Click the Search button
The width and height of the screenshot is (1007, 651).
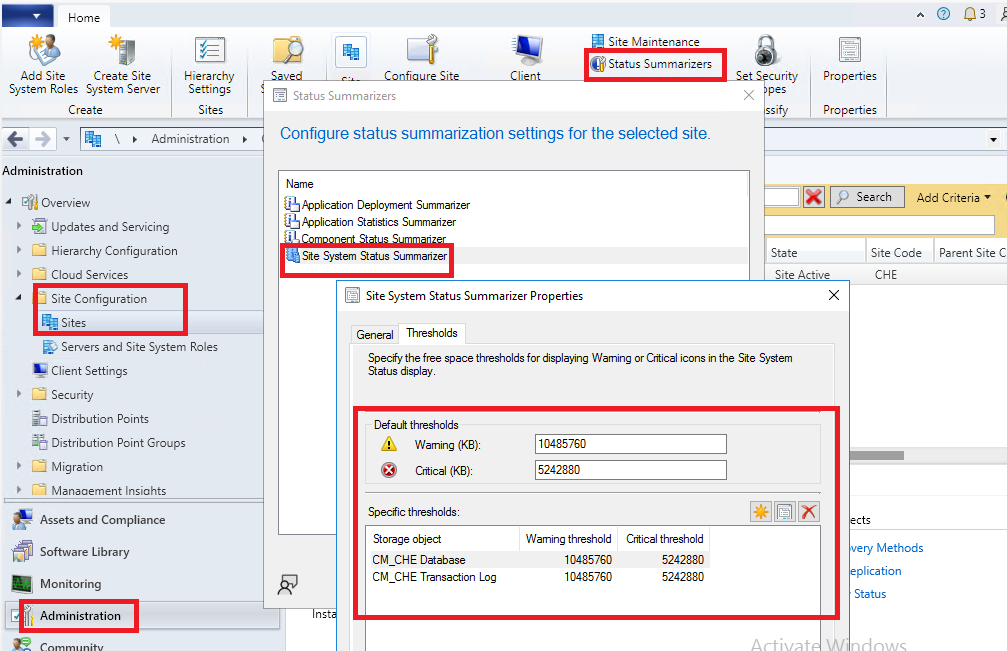pos(866,197)
